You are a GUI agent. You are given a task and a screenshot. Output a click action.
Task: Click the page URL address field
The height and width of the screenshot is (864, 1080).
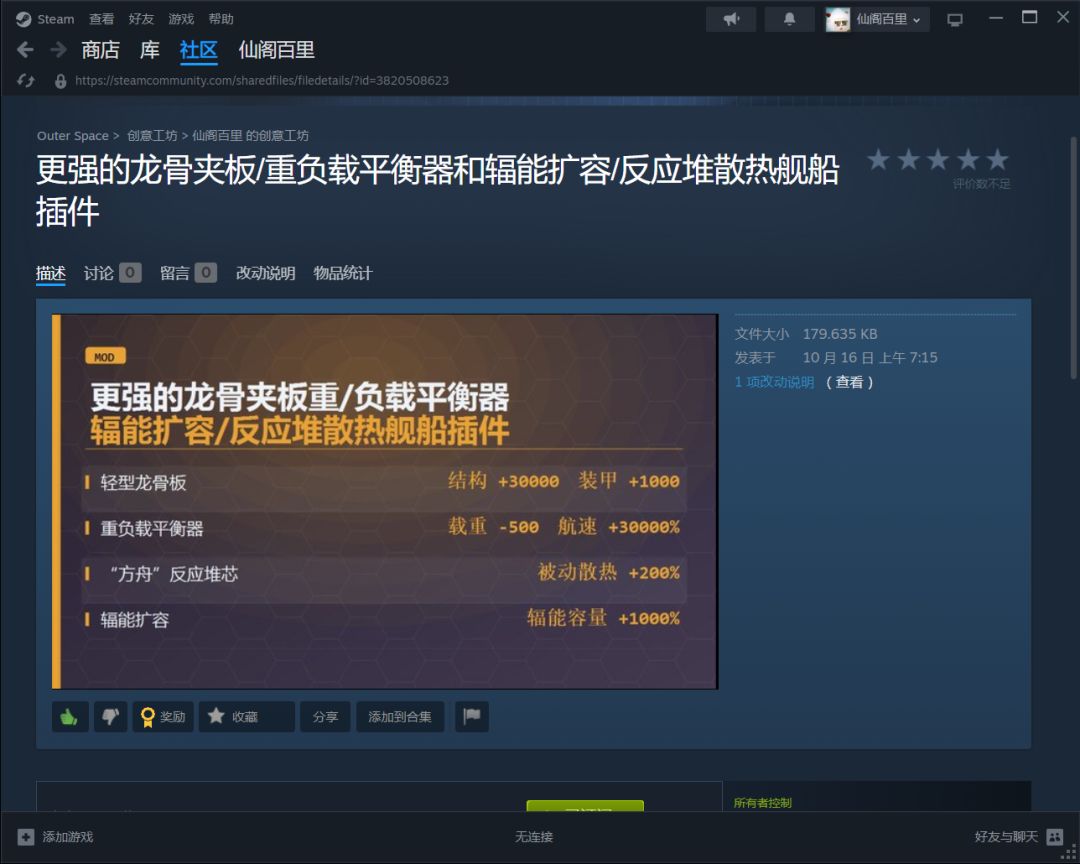pyautogui.click(x=262, y=81)
